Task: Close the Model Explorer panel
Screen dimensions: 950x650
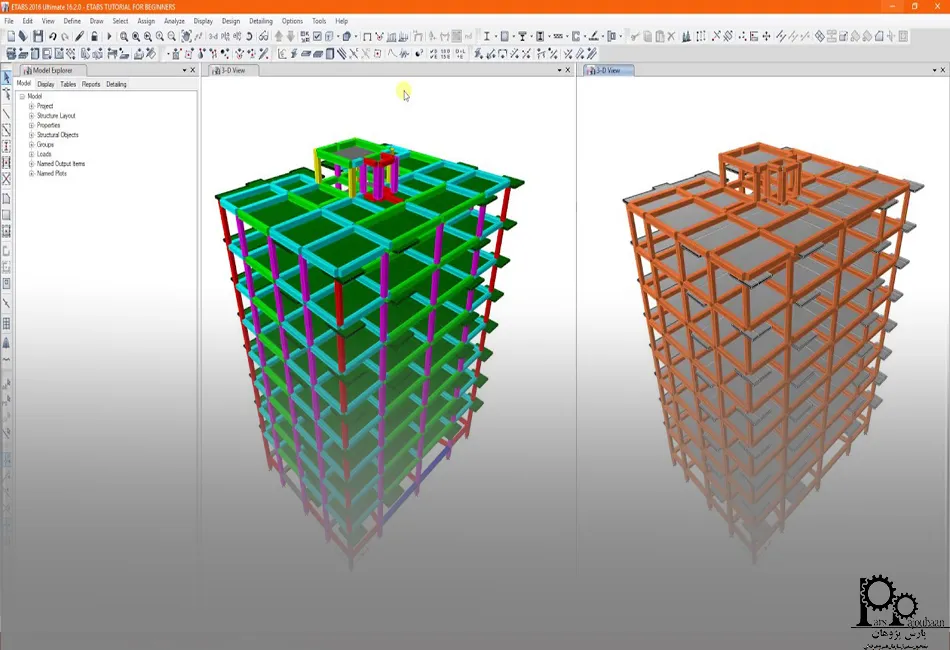Action: click(194, 71)
